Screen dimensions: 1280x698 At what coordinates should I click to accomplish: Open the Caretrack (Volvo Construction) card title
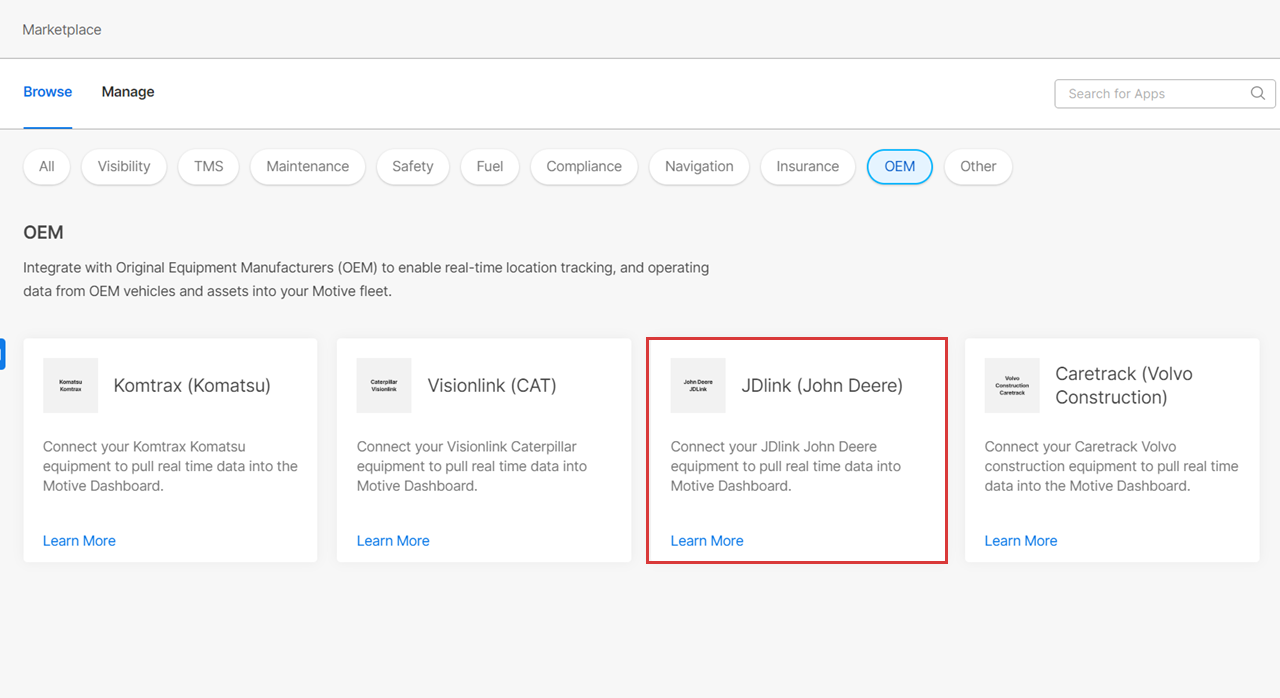[1123, 385]
